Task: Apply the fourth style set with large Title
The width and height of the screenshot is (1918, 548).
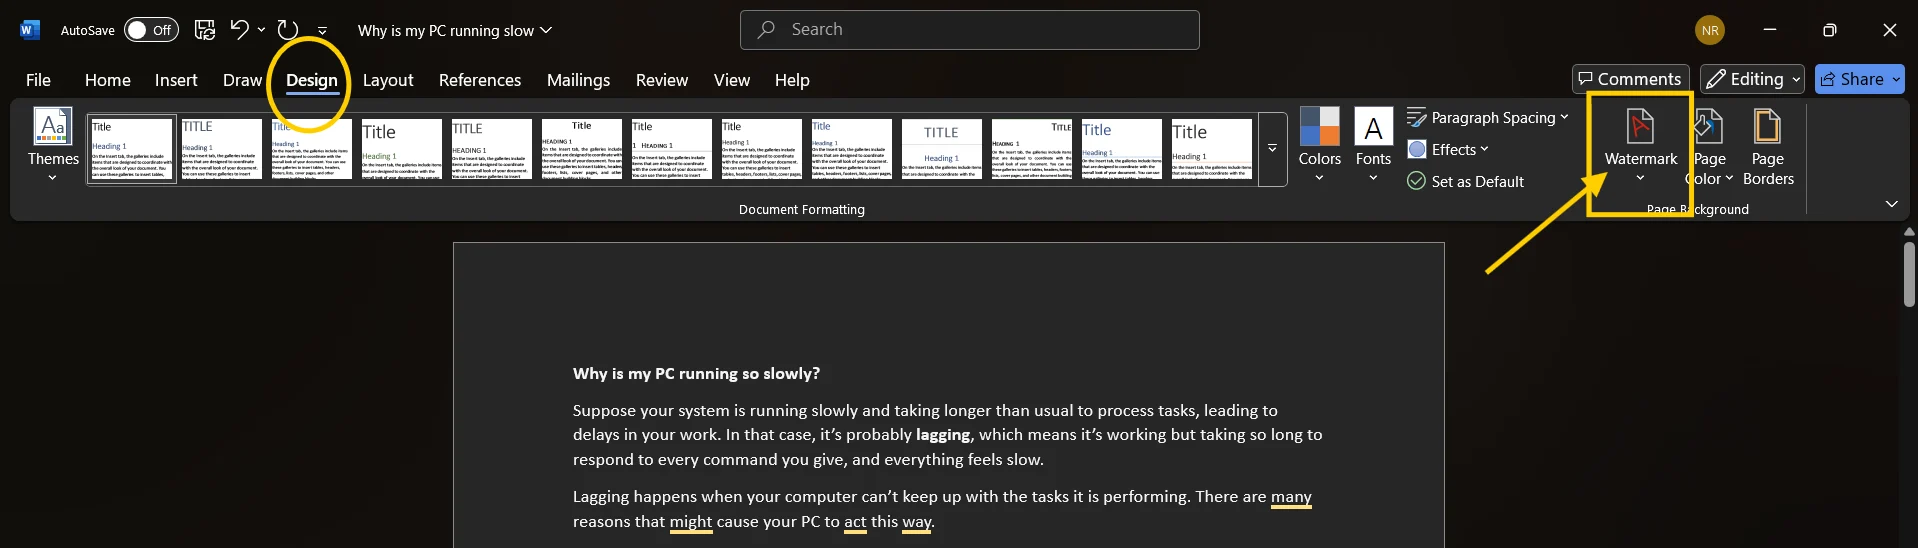Action: click(402, 149)
